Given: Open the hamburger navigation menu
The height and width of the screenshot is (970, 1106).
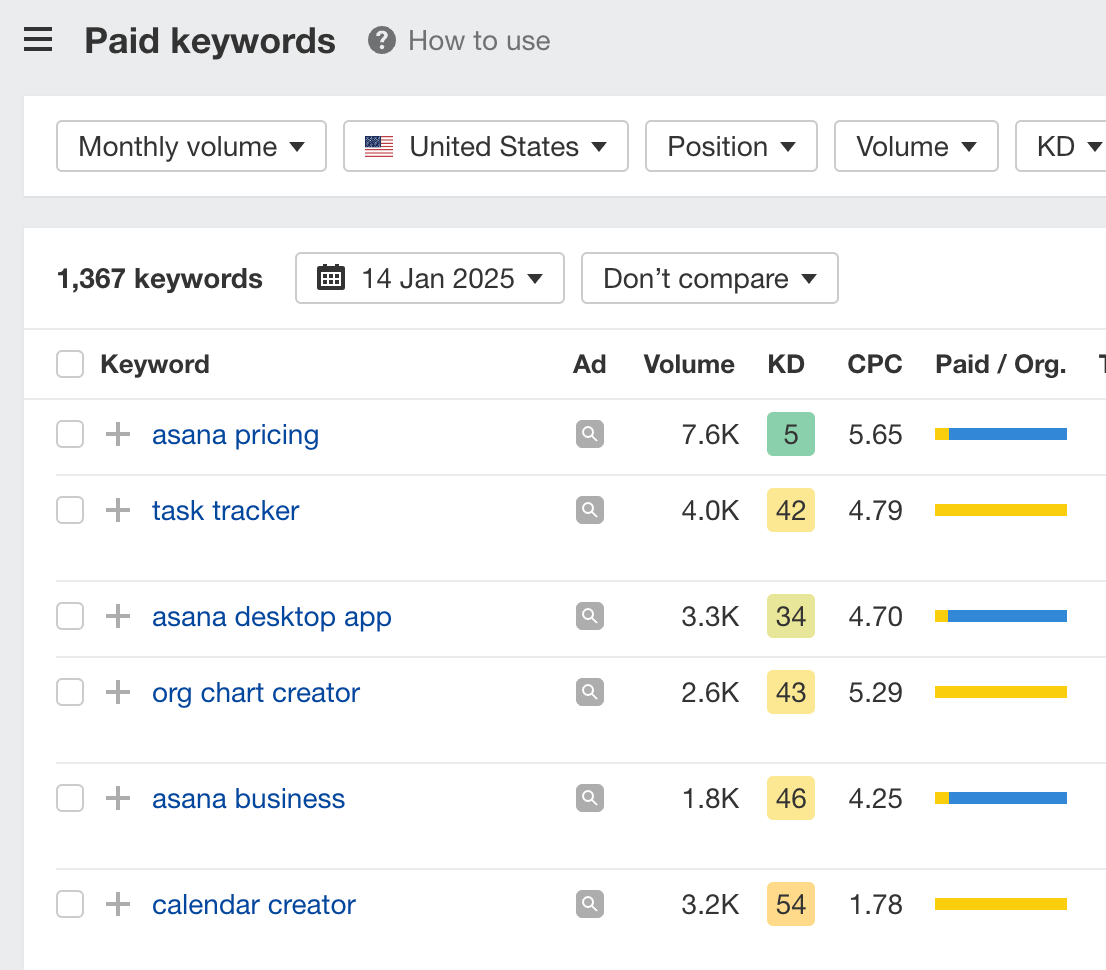Looking at the screenshot, I should click(37, 40).
